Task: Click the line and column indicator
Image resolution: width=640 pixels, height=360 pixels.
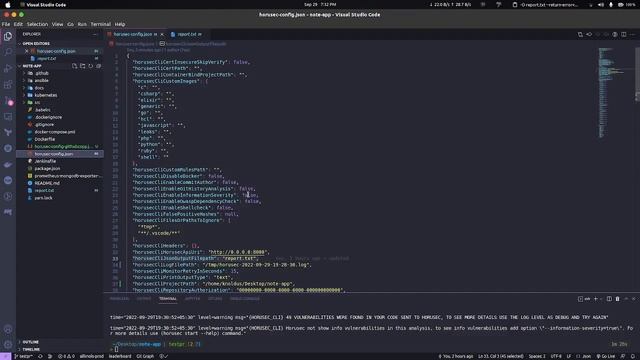Action: 501,356
